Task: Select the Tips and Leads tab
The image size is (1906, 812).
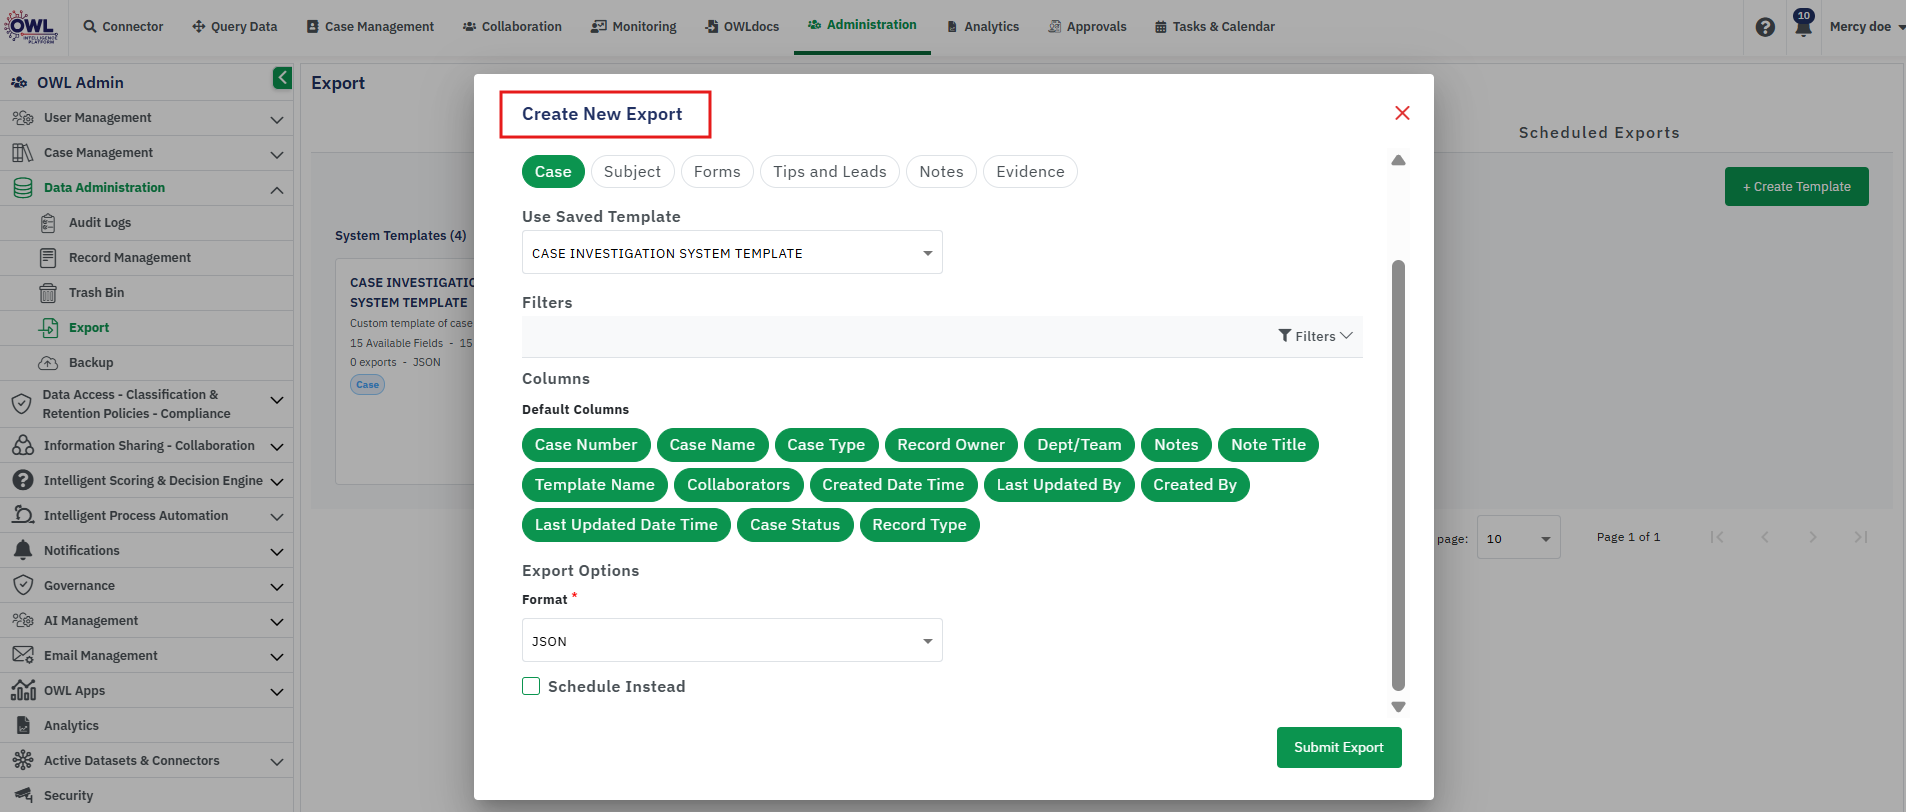Action: pyautogui.click(x=830, y=172)
